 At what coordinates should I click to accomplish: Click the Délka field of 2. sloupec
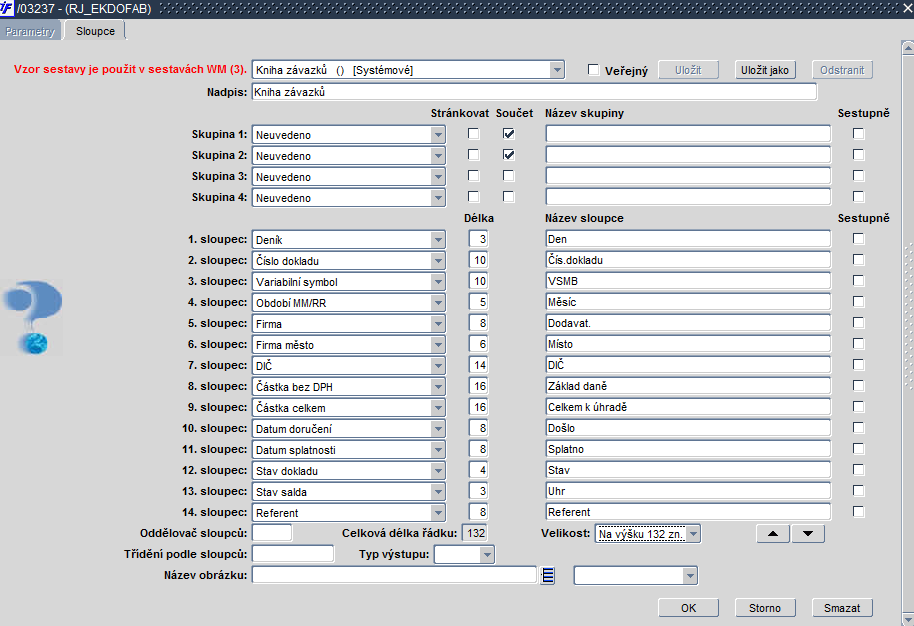(478, 261)
